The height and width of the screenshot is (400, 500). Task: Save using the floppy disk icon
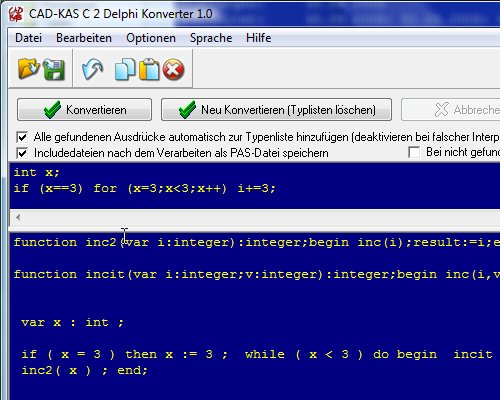coord(53,70)
